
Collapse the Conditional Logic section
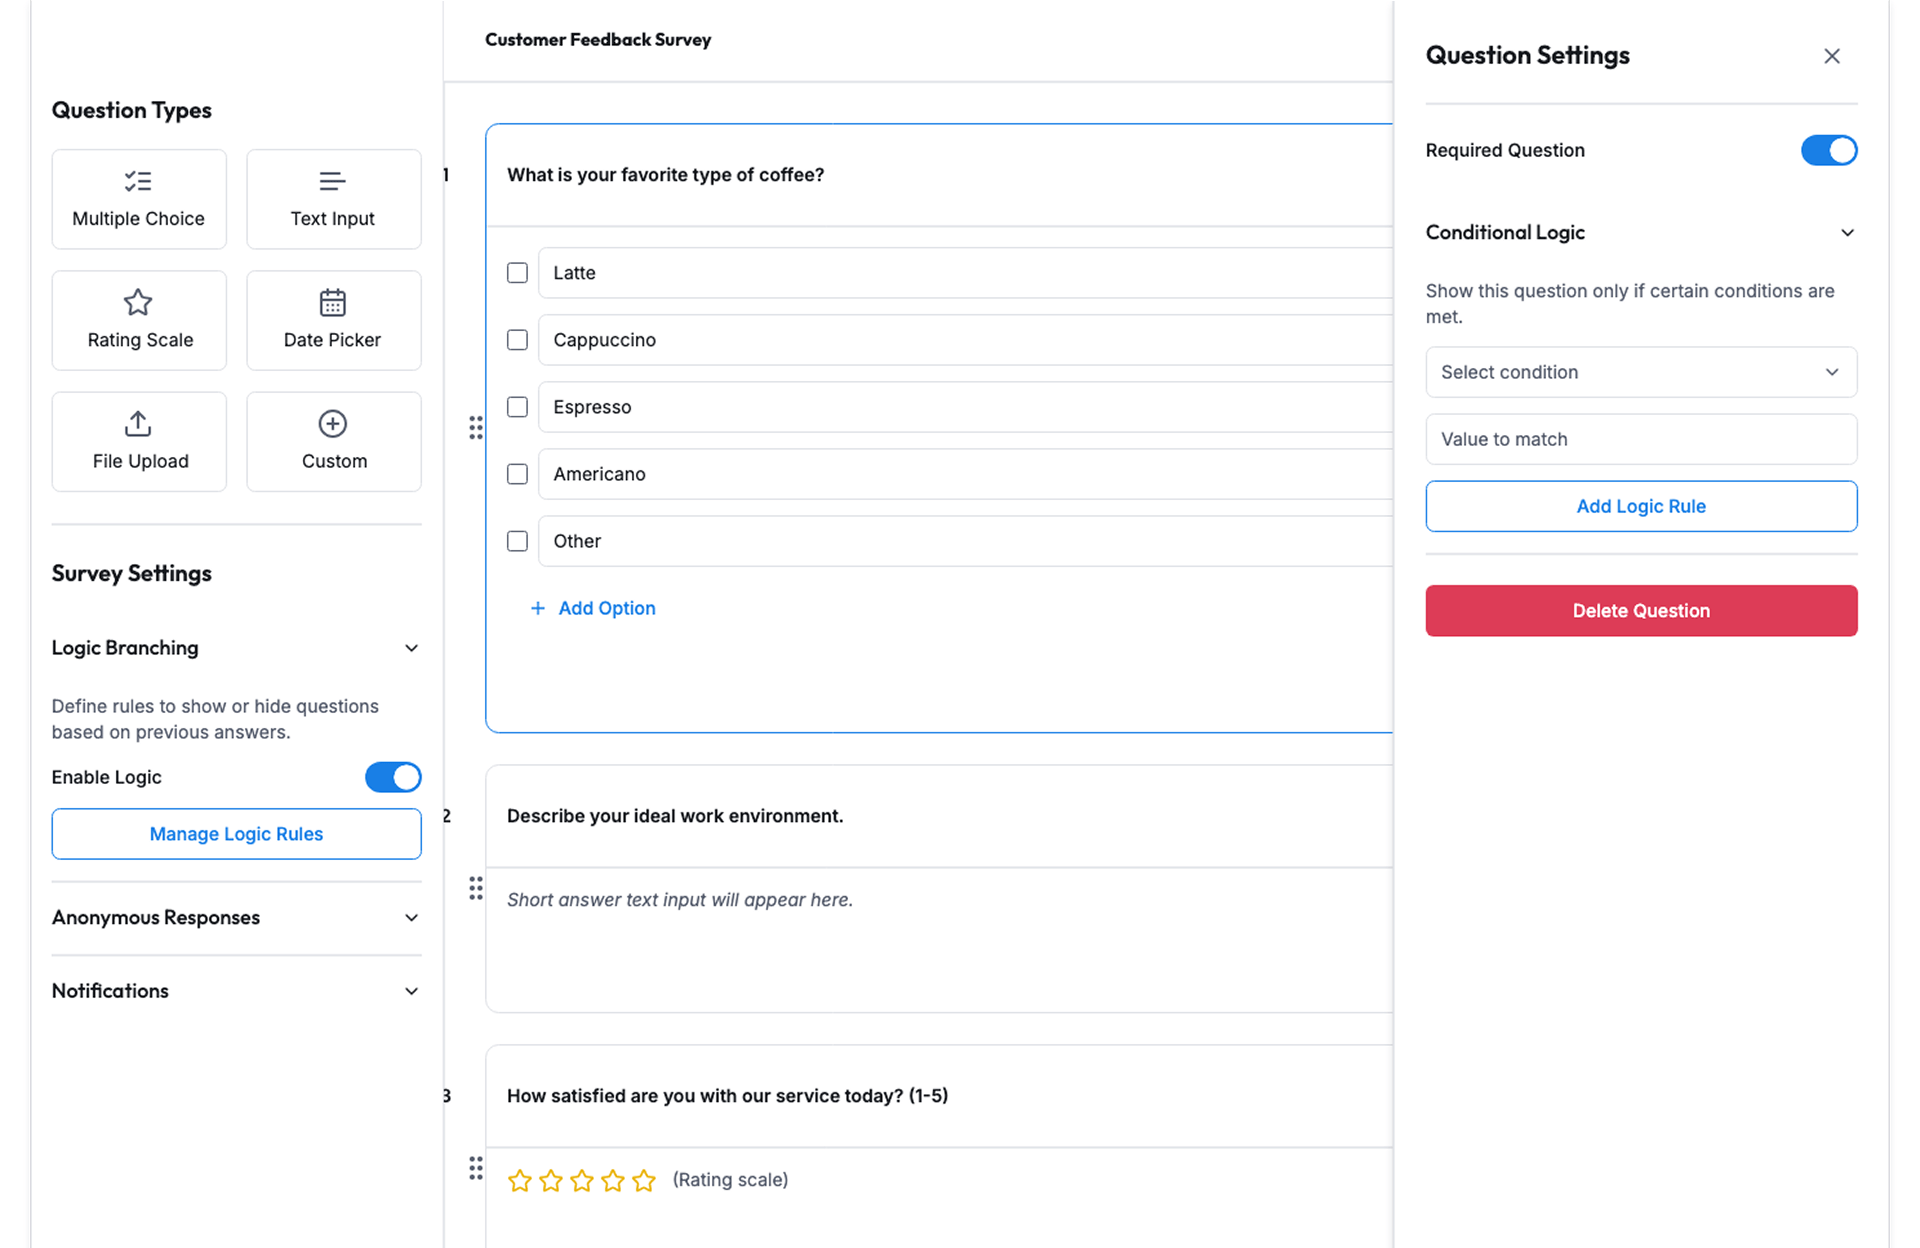[1846, 233]
